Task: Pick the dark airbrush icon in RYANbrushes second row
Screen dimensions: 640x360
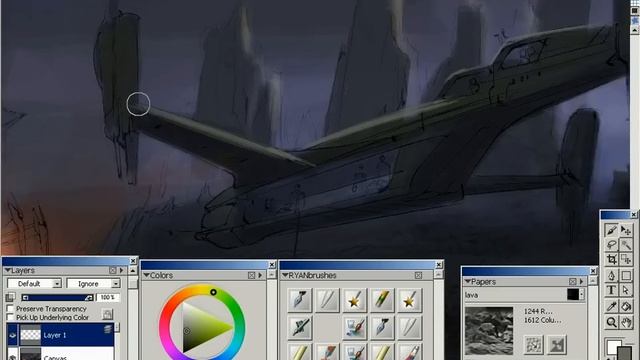Action: (300, 327)
